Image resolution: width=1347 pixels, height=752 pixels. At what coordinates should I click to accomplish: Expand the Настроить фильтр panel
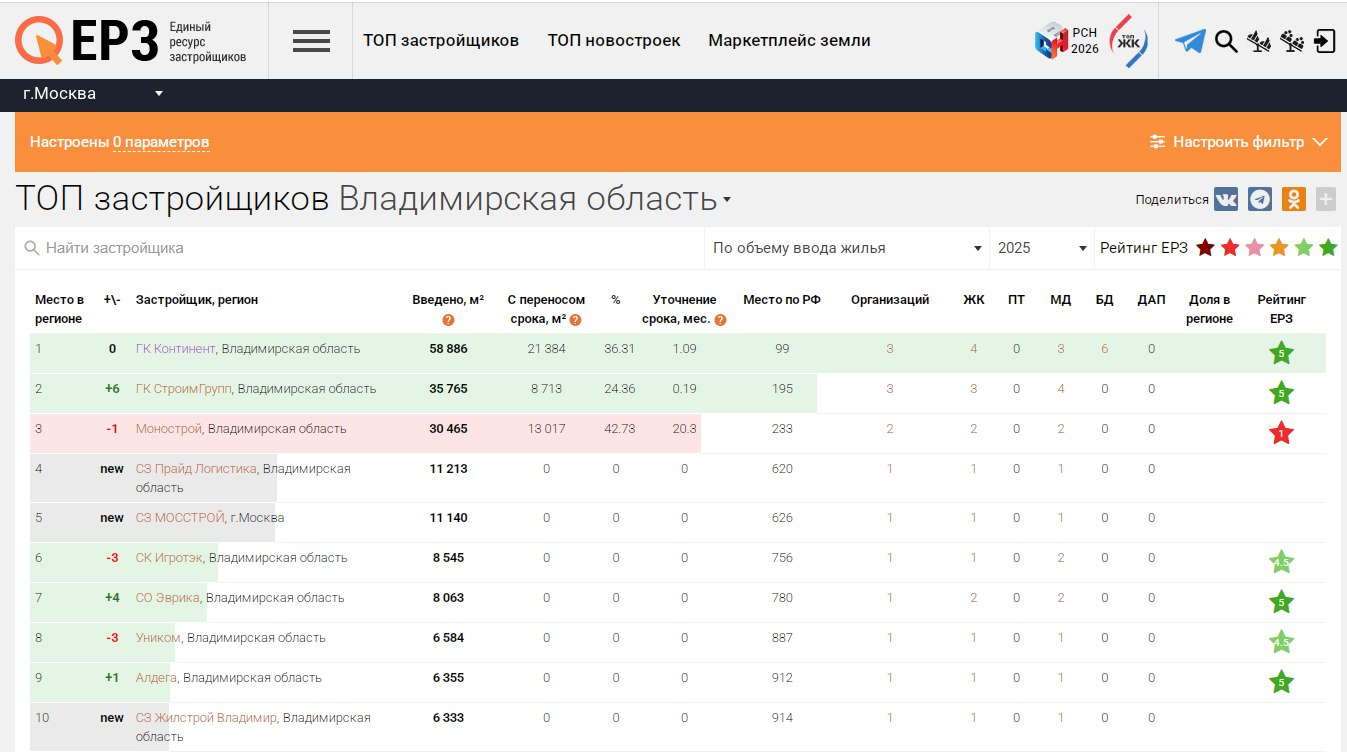pyautogui.click(x=1239, y=142)
